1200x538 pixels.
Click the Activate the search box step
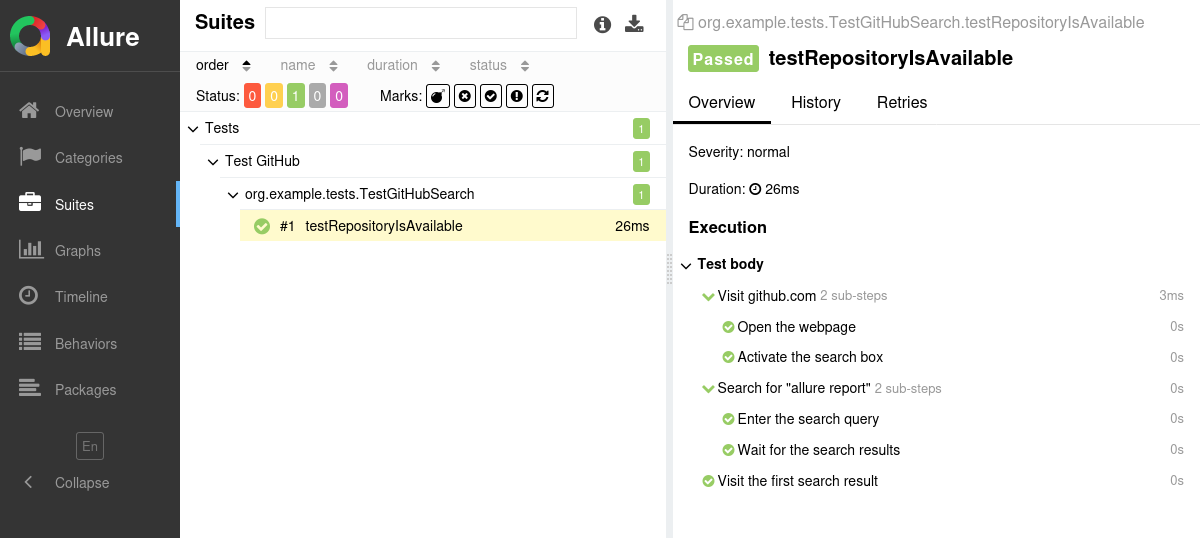[810, 357]
